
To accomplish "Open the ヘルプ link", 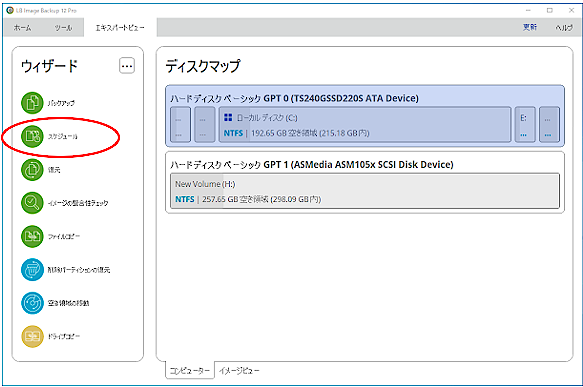I will [x=564, y=28].
